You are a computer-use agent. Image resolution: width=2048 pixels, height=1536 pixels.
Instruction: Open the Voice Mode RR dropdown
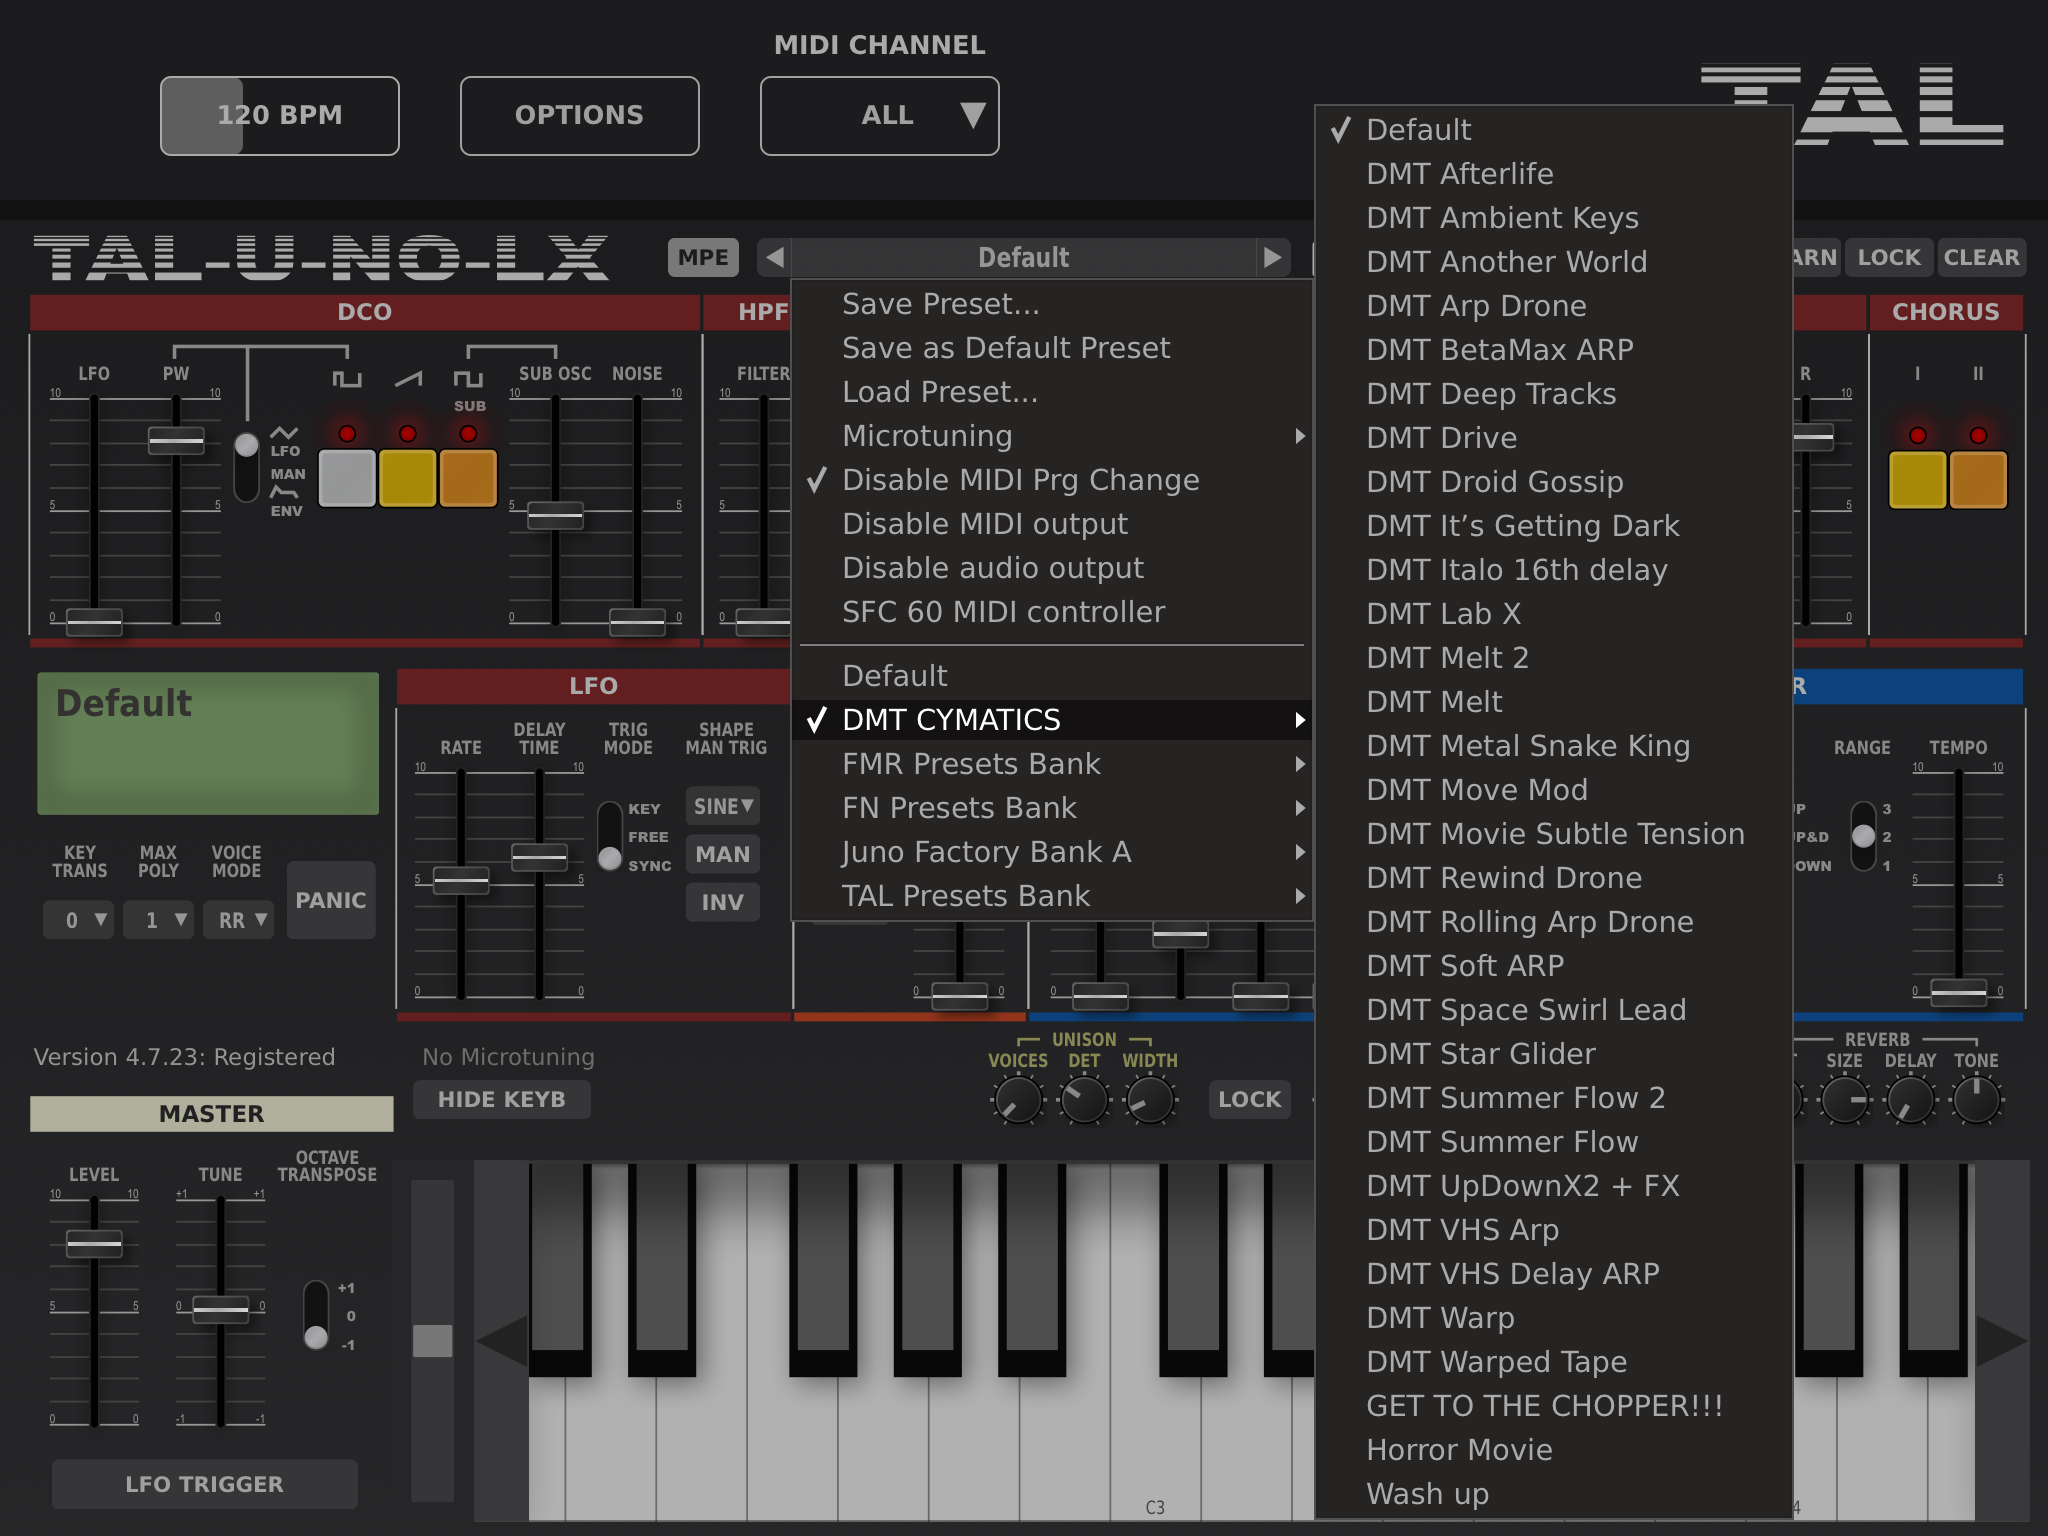[x=237, y=919]
